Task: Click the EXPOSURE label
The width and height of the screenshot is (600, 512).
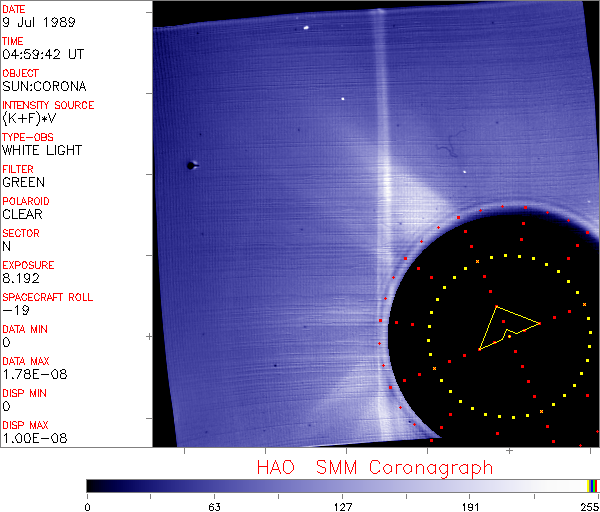Action: click(28, 265)
